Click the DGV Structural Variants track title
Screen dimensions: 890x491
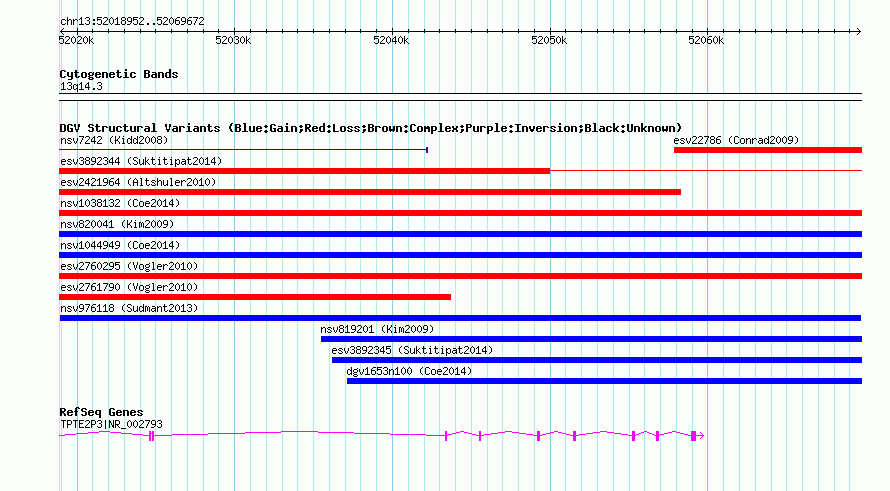[370, 128]
